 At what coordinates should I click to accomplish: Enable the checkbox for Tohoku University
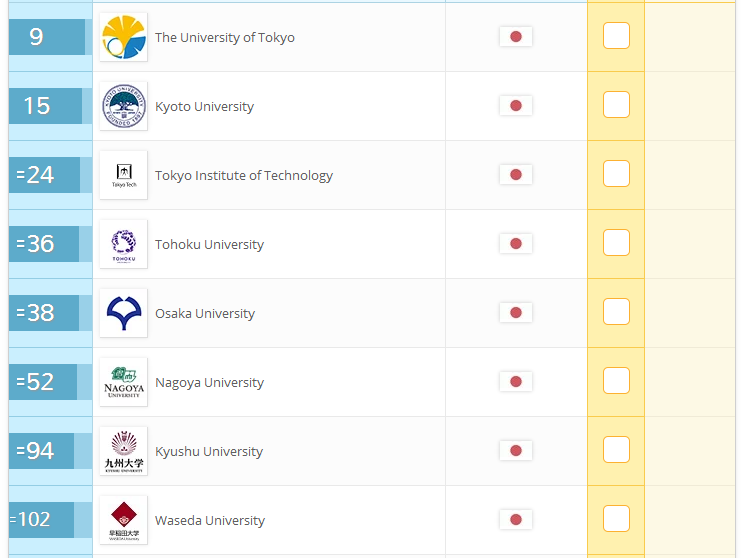pos(616,242)
